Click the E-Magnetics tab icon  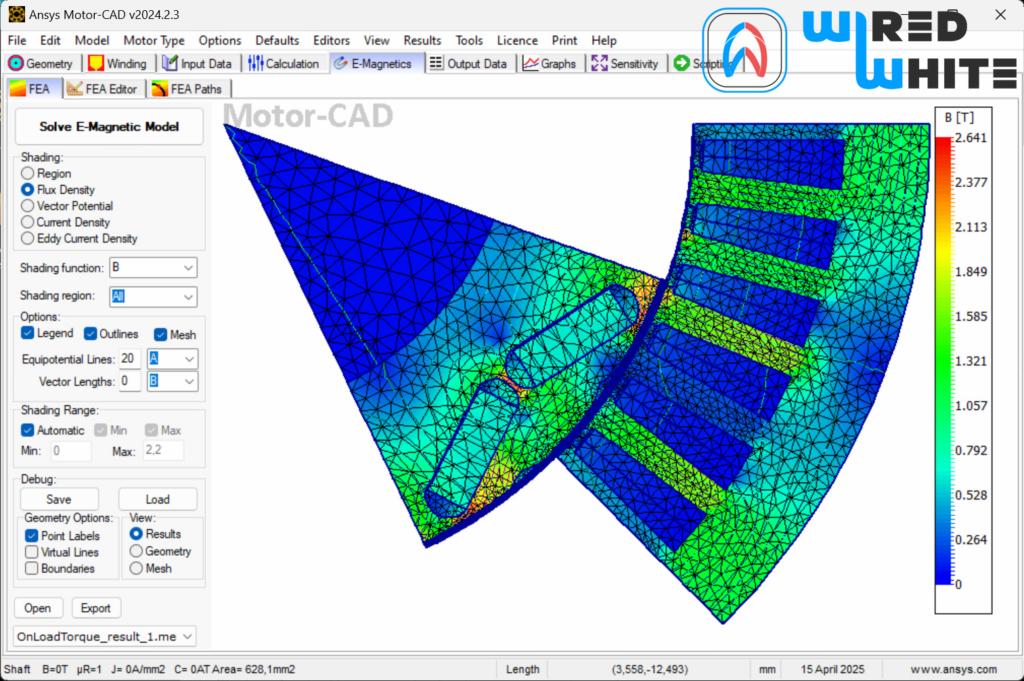(x=340, y=63)
